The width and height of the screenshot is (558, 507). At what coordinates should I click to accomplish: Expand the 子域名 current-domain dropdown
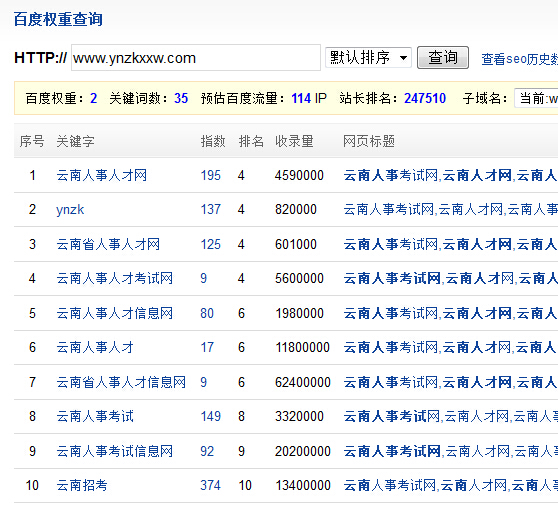coord(537,98)
